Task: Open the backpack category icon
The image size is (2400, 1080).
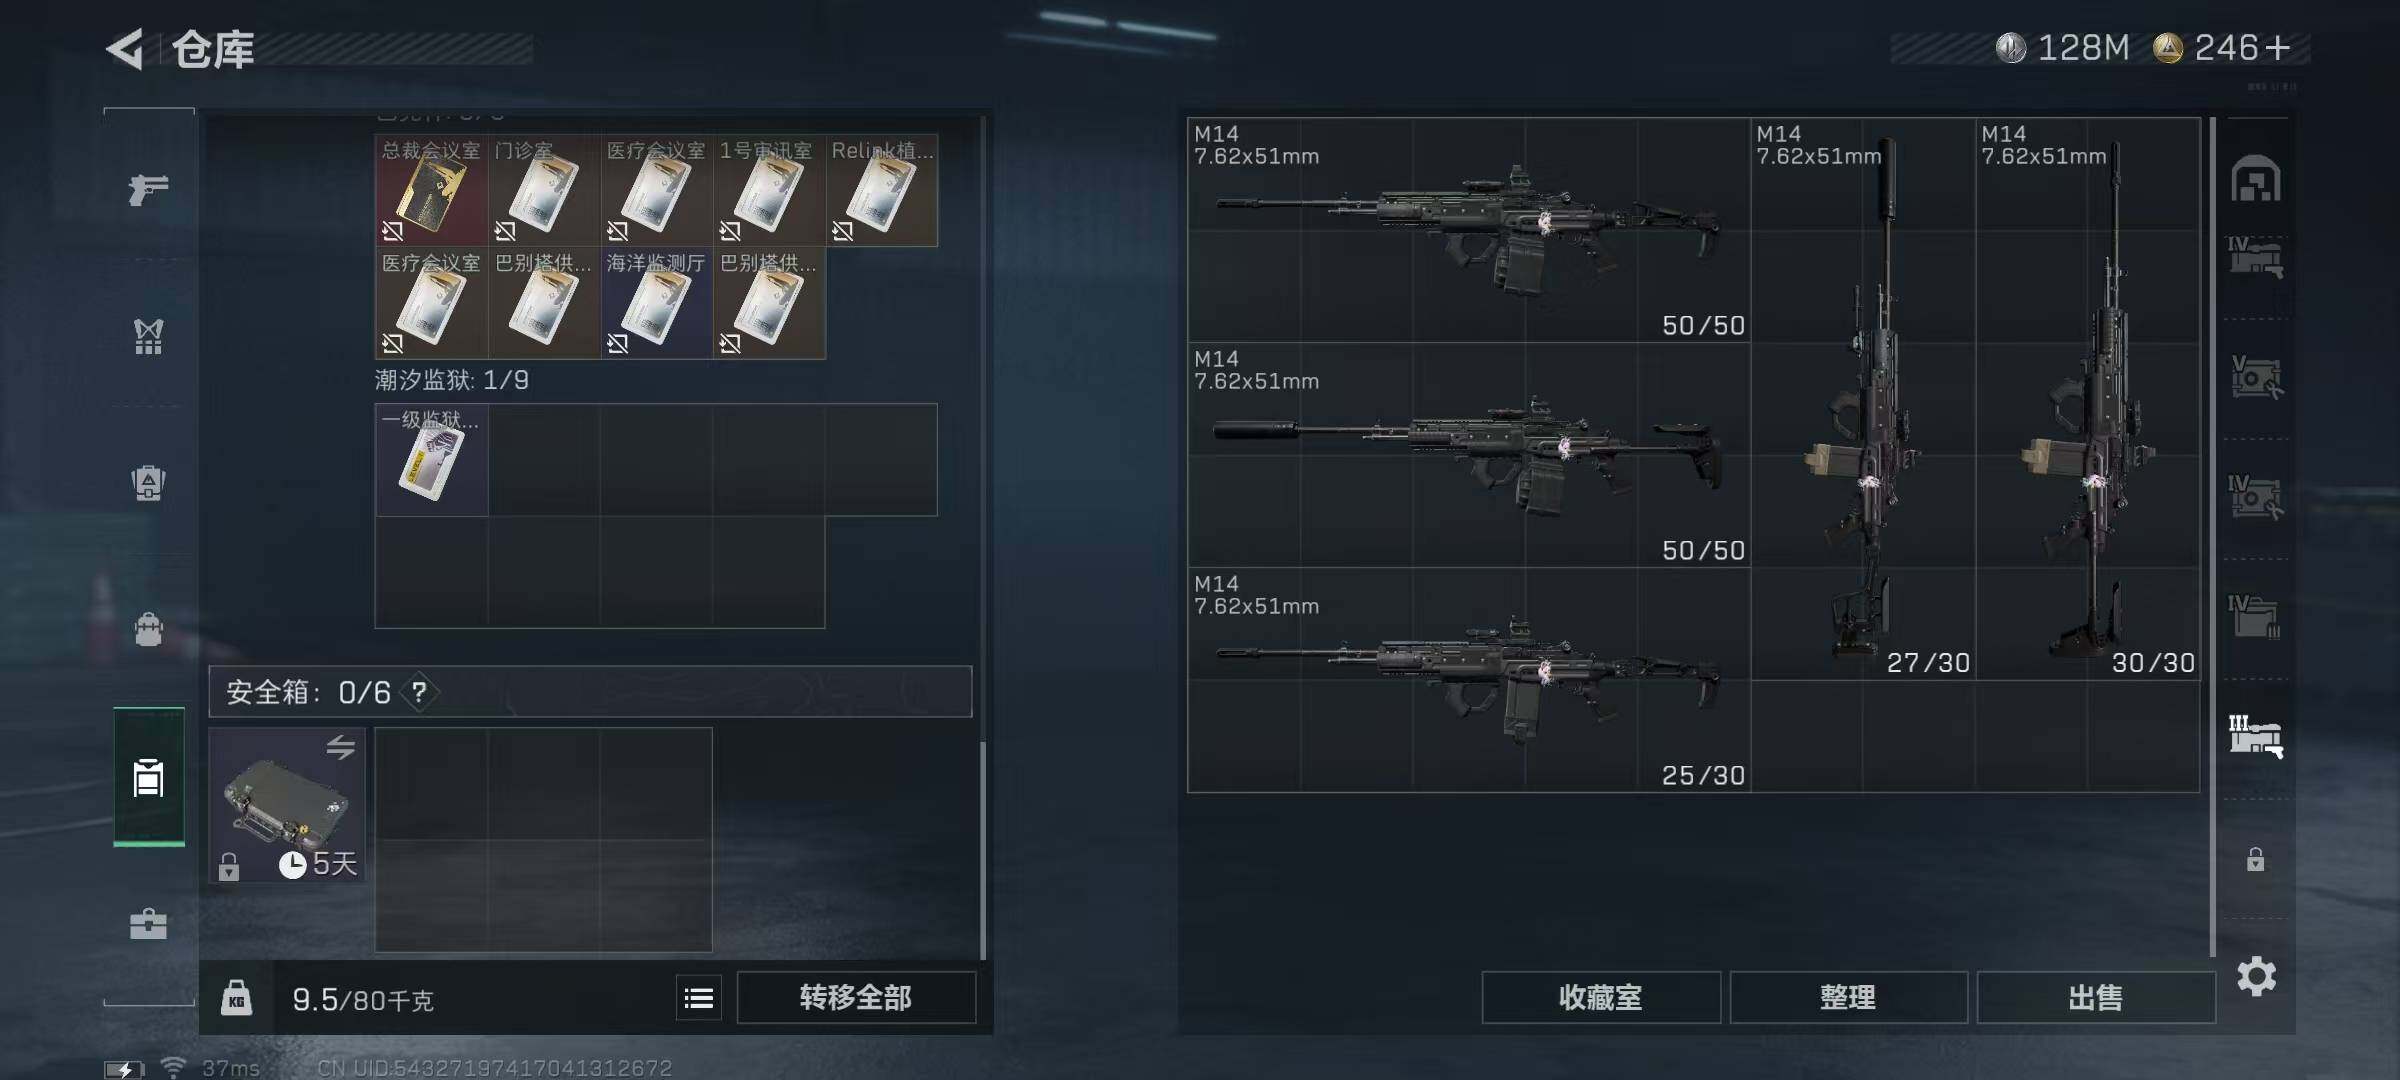Action: 148,483
